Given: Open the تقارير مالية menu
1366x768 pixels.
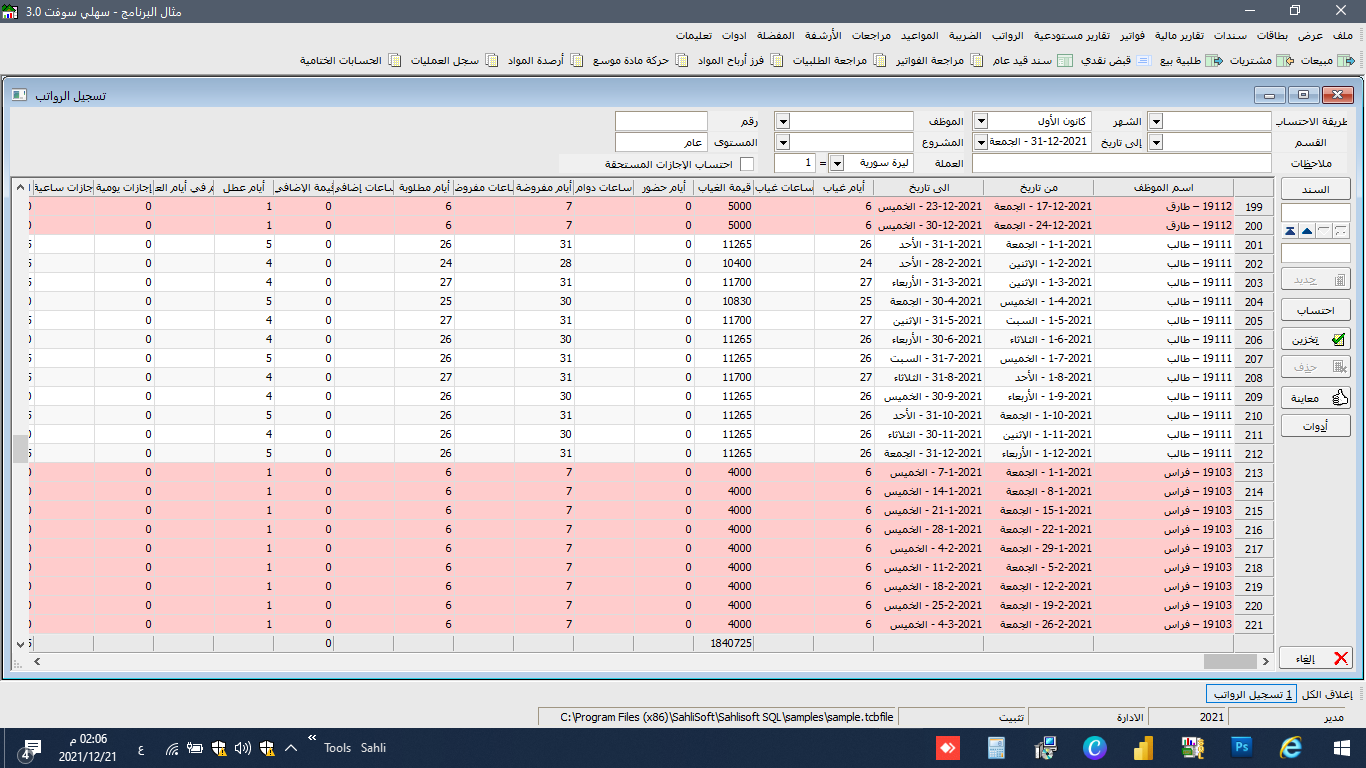Looking at the screenshot, I should click(1180, 35).
